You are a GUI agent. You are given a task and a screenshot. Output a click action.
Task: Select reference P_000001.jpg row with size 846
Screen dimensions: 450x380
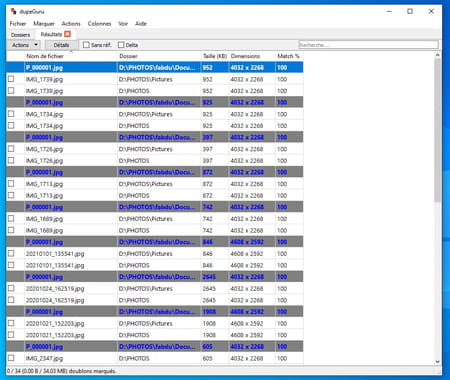[155, 242]
